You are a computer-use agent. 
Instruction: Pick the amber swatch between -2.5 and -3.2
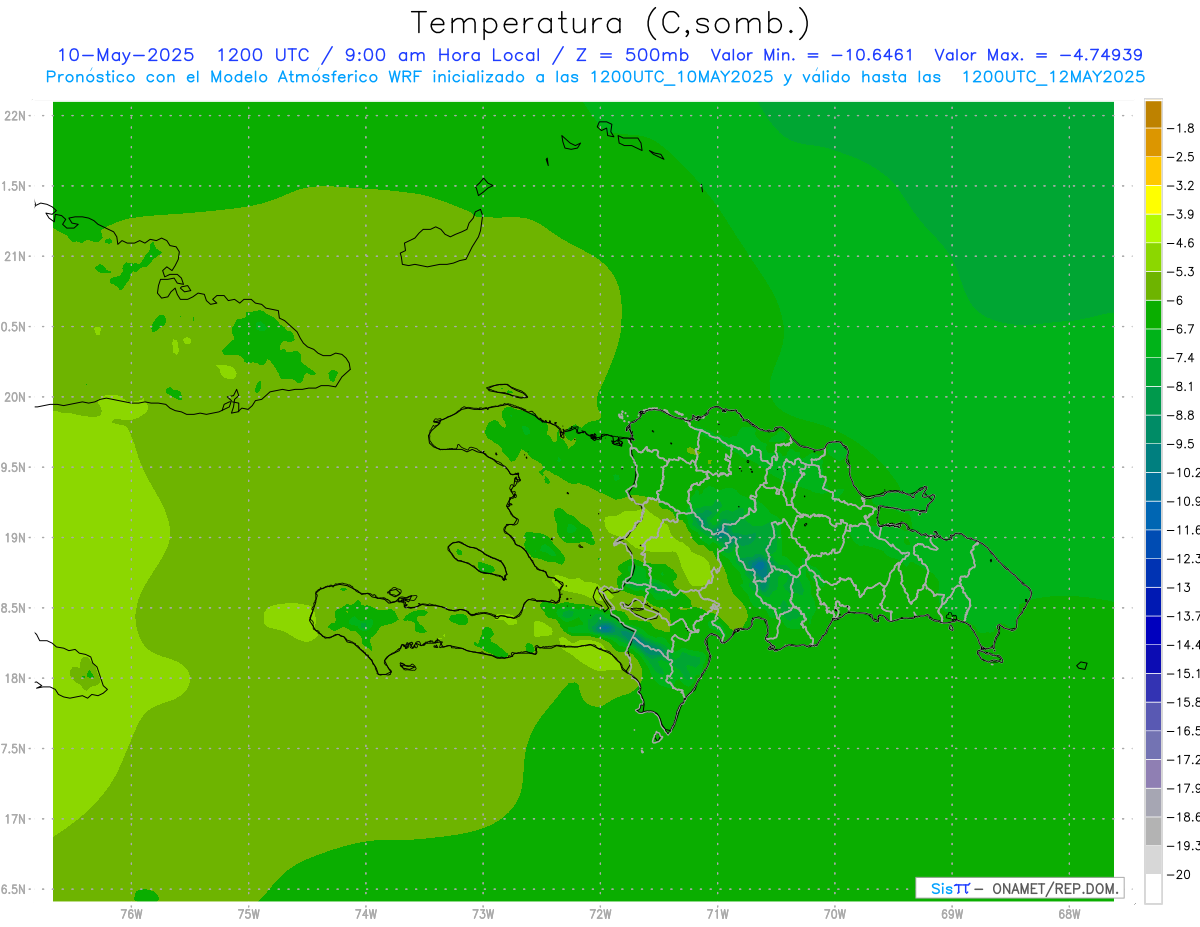click(x=1153, y=171)
